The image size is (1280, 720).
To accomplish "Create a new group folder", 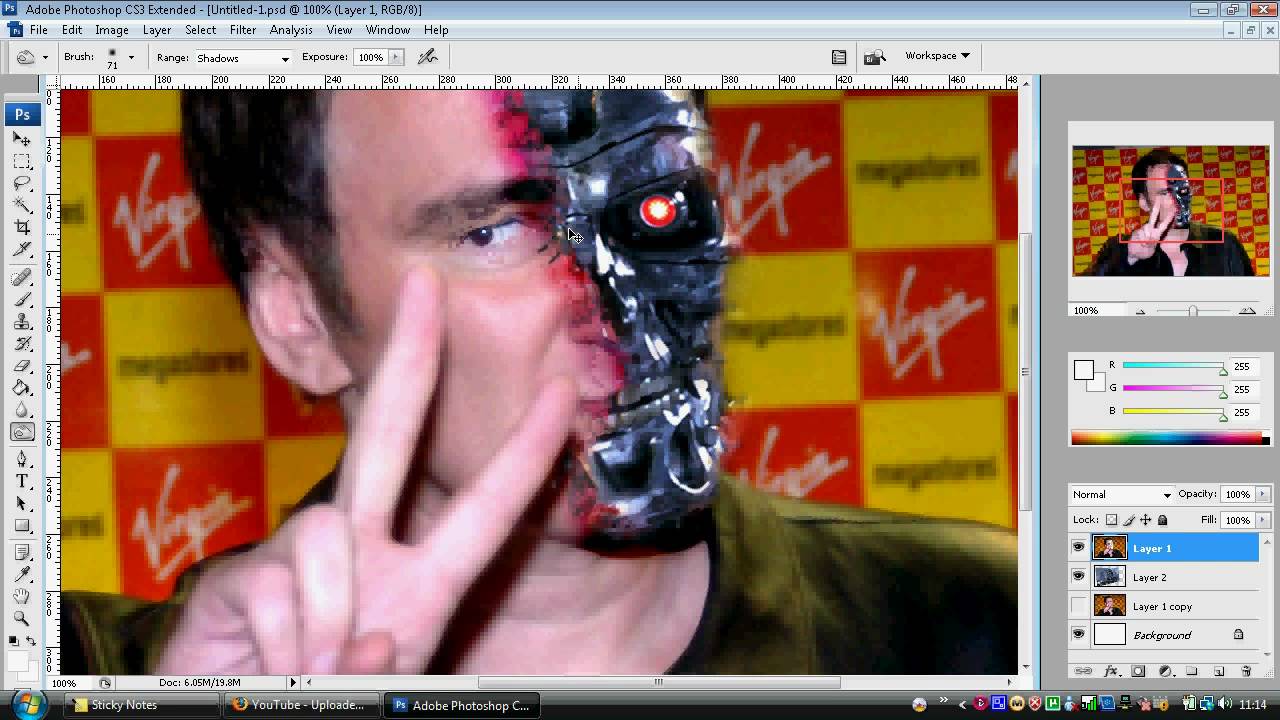I will [x=1192, y=671].
